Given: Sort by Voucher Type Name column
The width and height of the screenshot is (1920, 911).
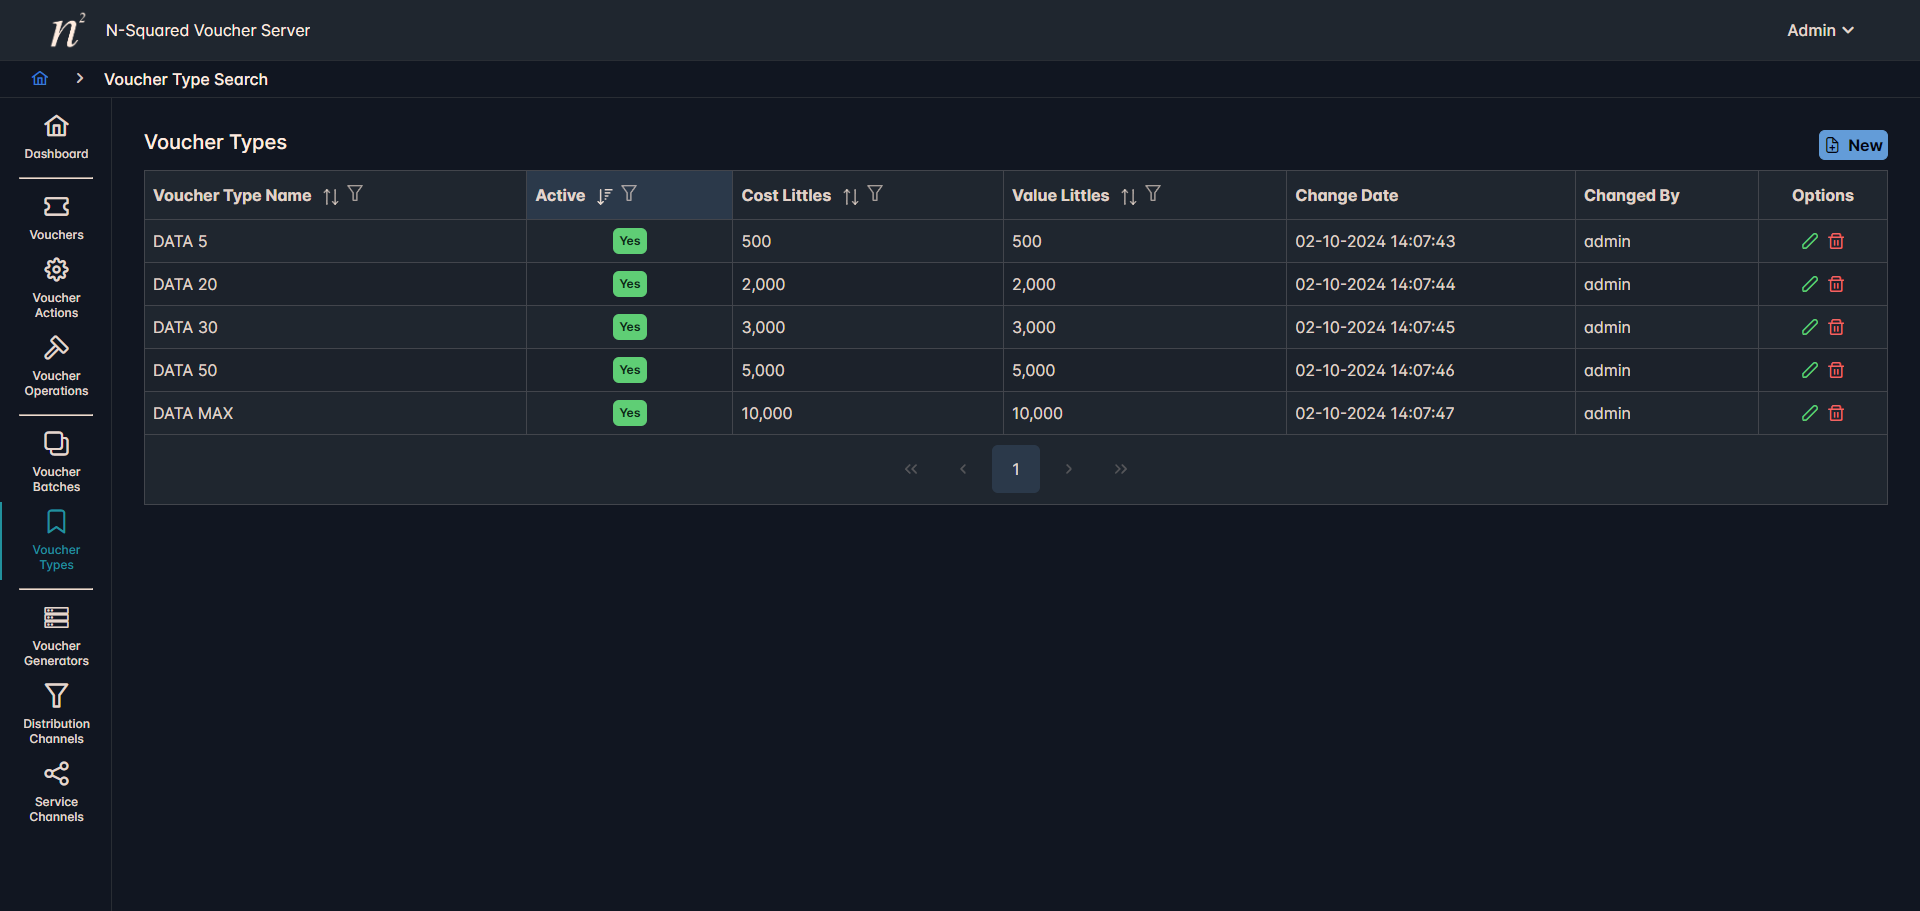Looking at the screenshot, I should pyautogui.click(x=331, y=196).
